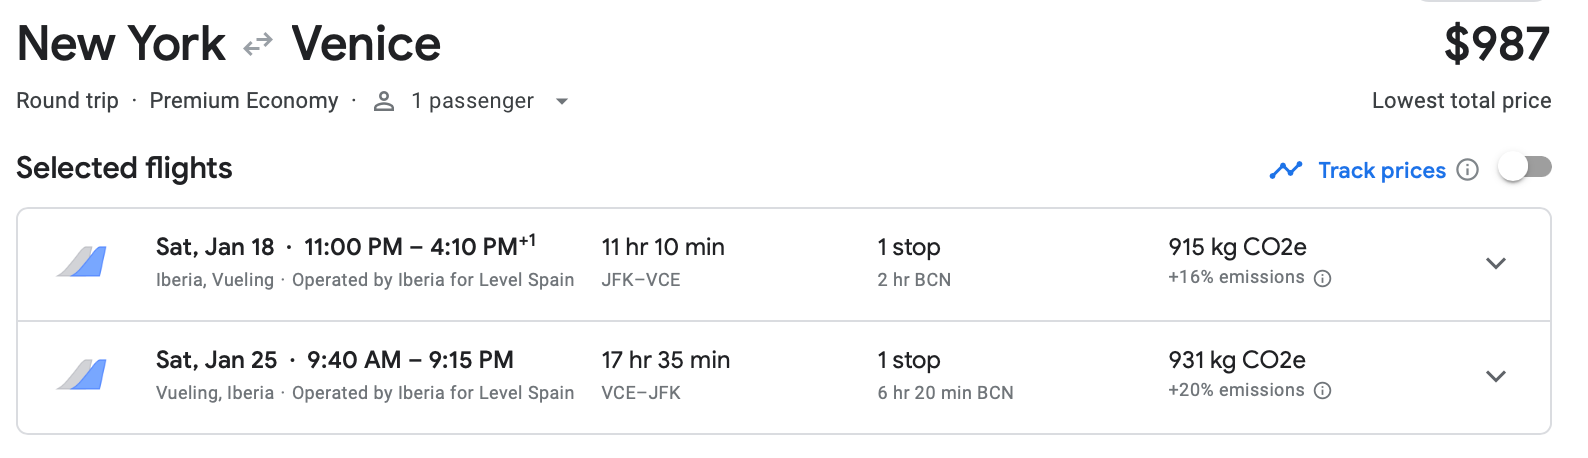1588x458 pixels.
Task: Click the 1 passenger label
Action: (x=472, y=101)
